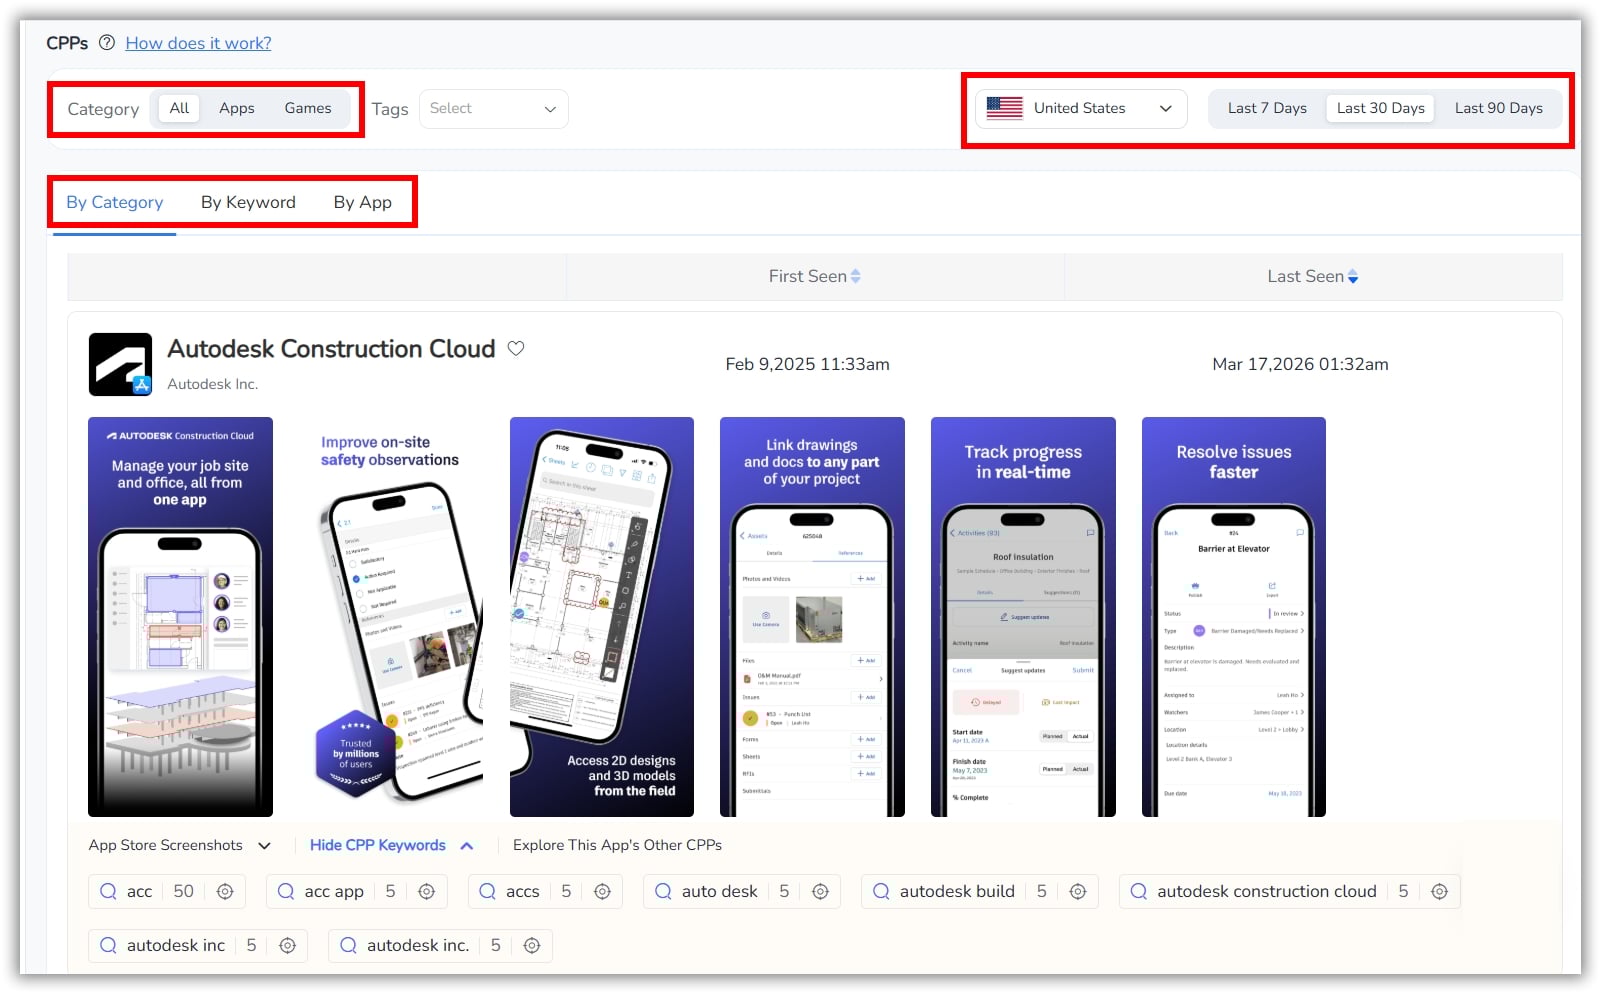Open the Tags Select dropdown
The image size is (1601, 994).
[x=493, y=109]
